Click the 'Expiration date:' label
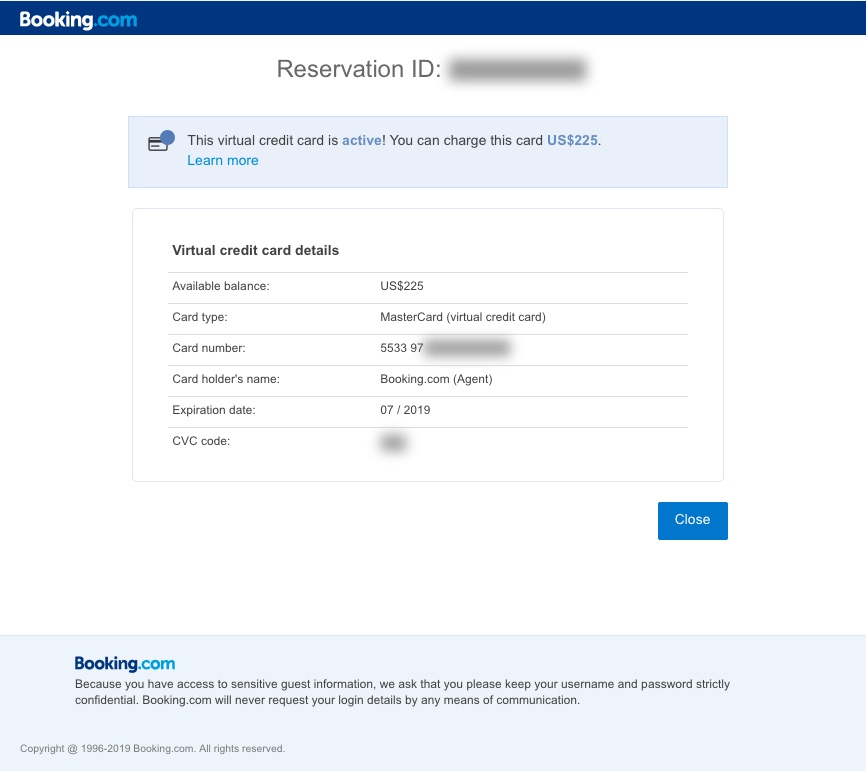 [x=214, y=410]
